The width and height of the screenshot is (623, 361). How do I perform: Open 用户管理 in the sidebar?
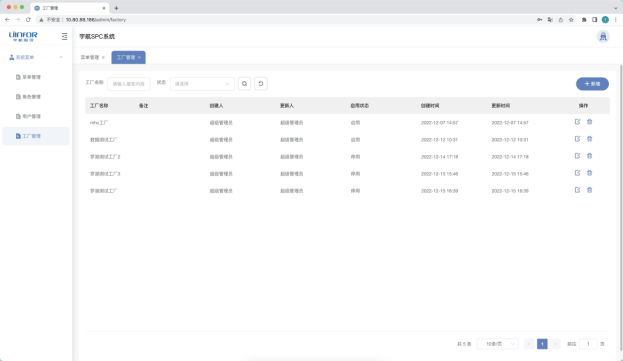coord(36,116)
